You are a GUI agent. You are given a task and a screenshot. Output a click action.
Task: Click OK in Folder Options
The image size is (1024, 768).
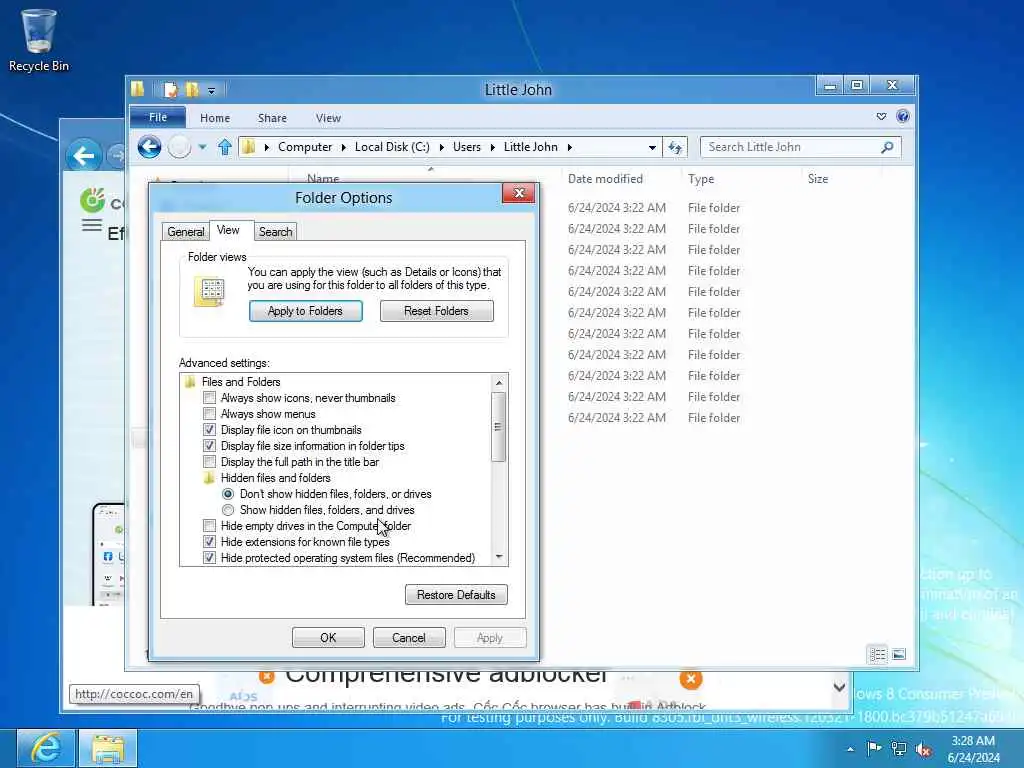[x=328, y=638]
